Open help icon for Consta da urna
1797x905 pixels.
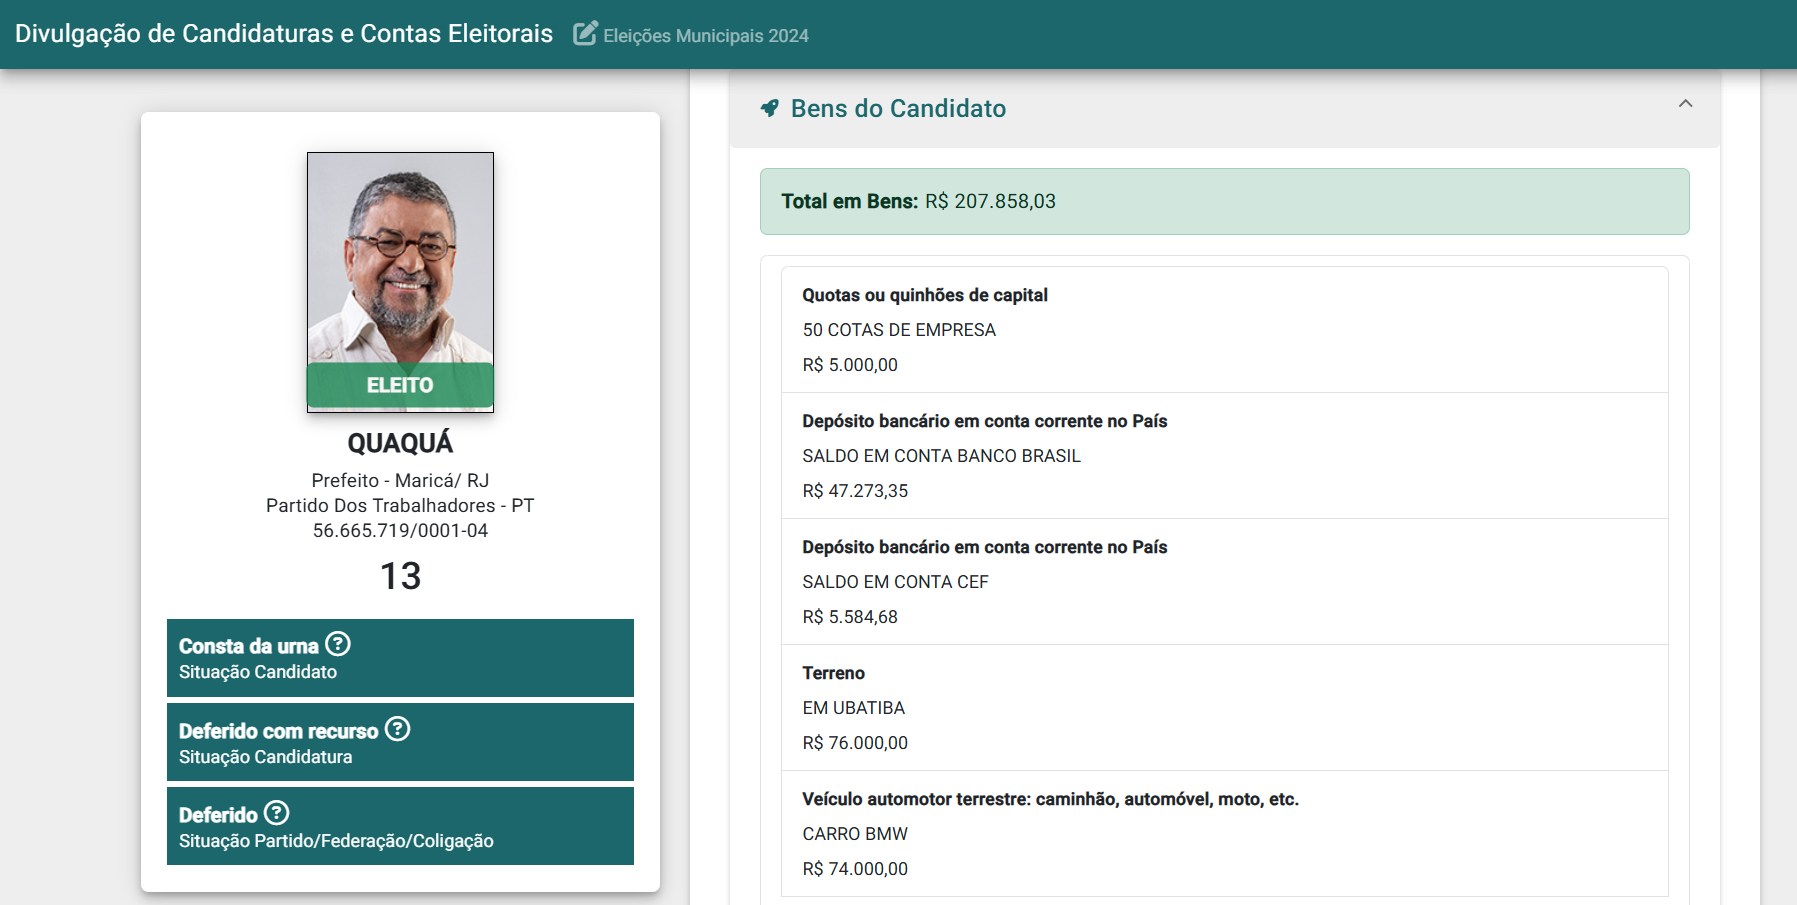click(x=338, y=644)
